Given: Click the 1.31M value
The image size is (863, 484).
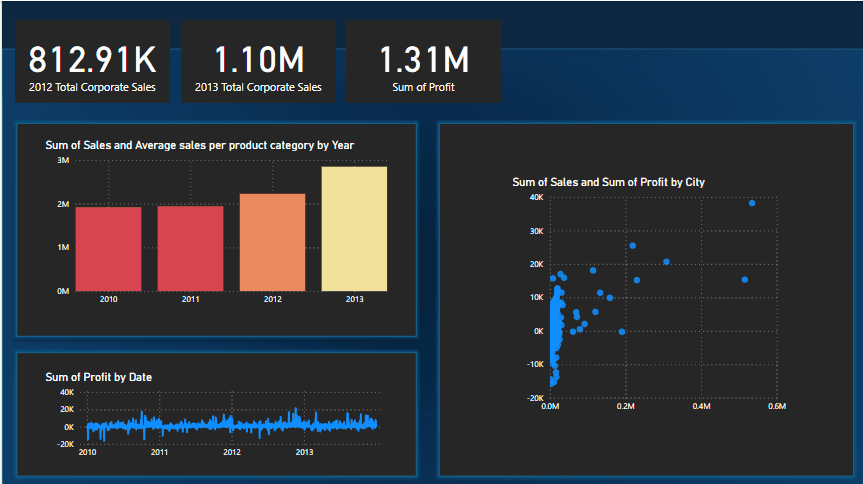Looking at the screenshot, I should [x=424, y=59].
